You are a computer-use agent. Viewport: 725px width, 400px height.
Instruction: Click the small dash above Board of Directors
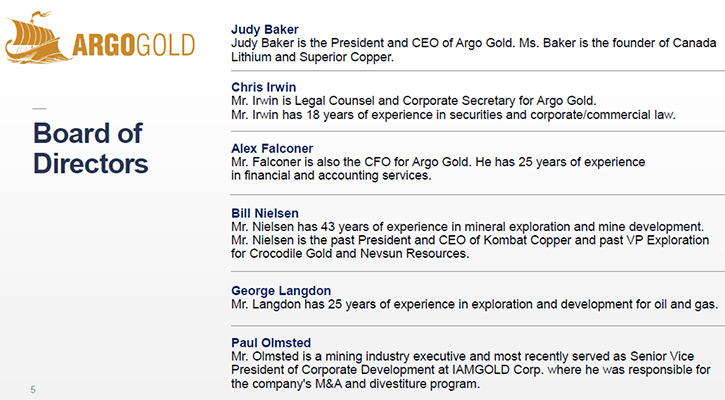39,109
